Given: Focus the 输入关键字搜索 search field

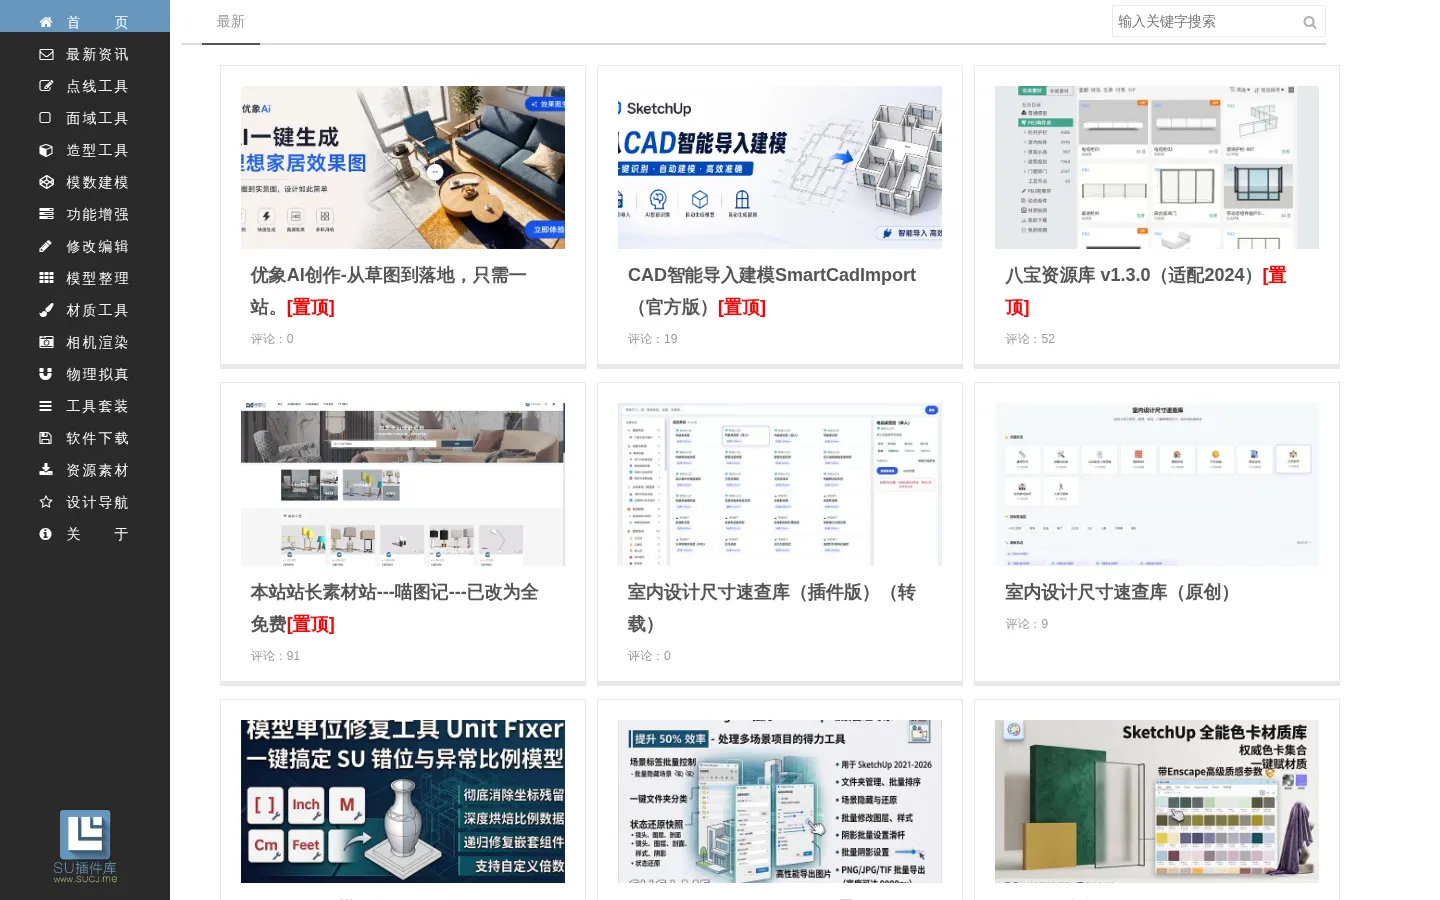Looking at the screenshot, I should click(1206, 22).
